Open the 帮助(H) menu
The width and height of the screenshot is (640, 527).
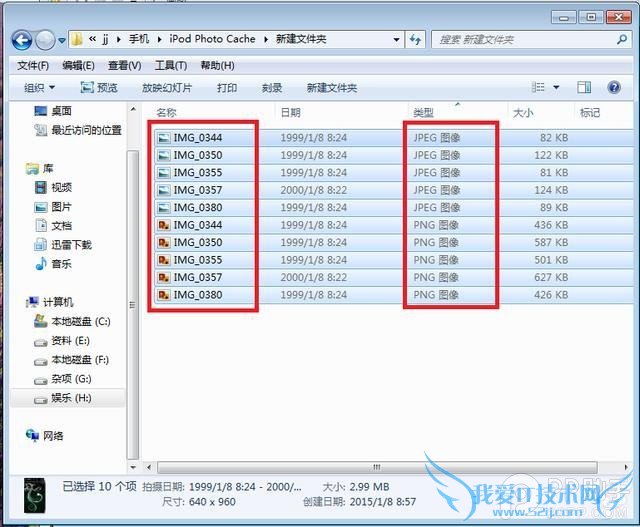click(x=217, y=65)
